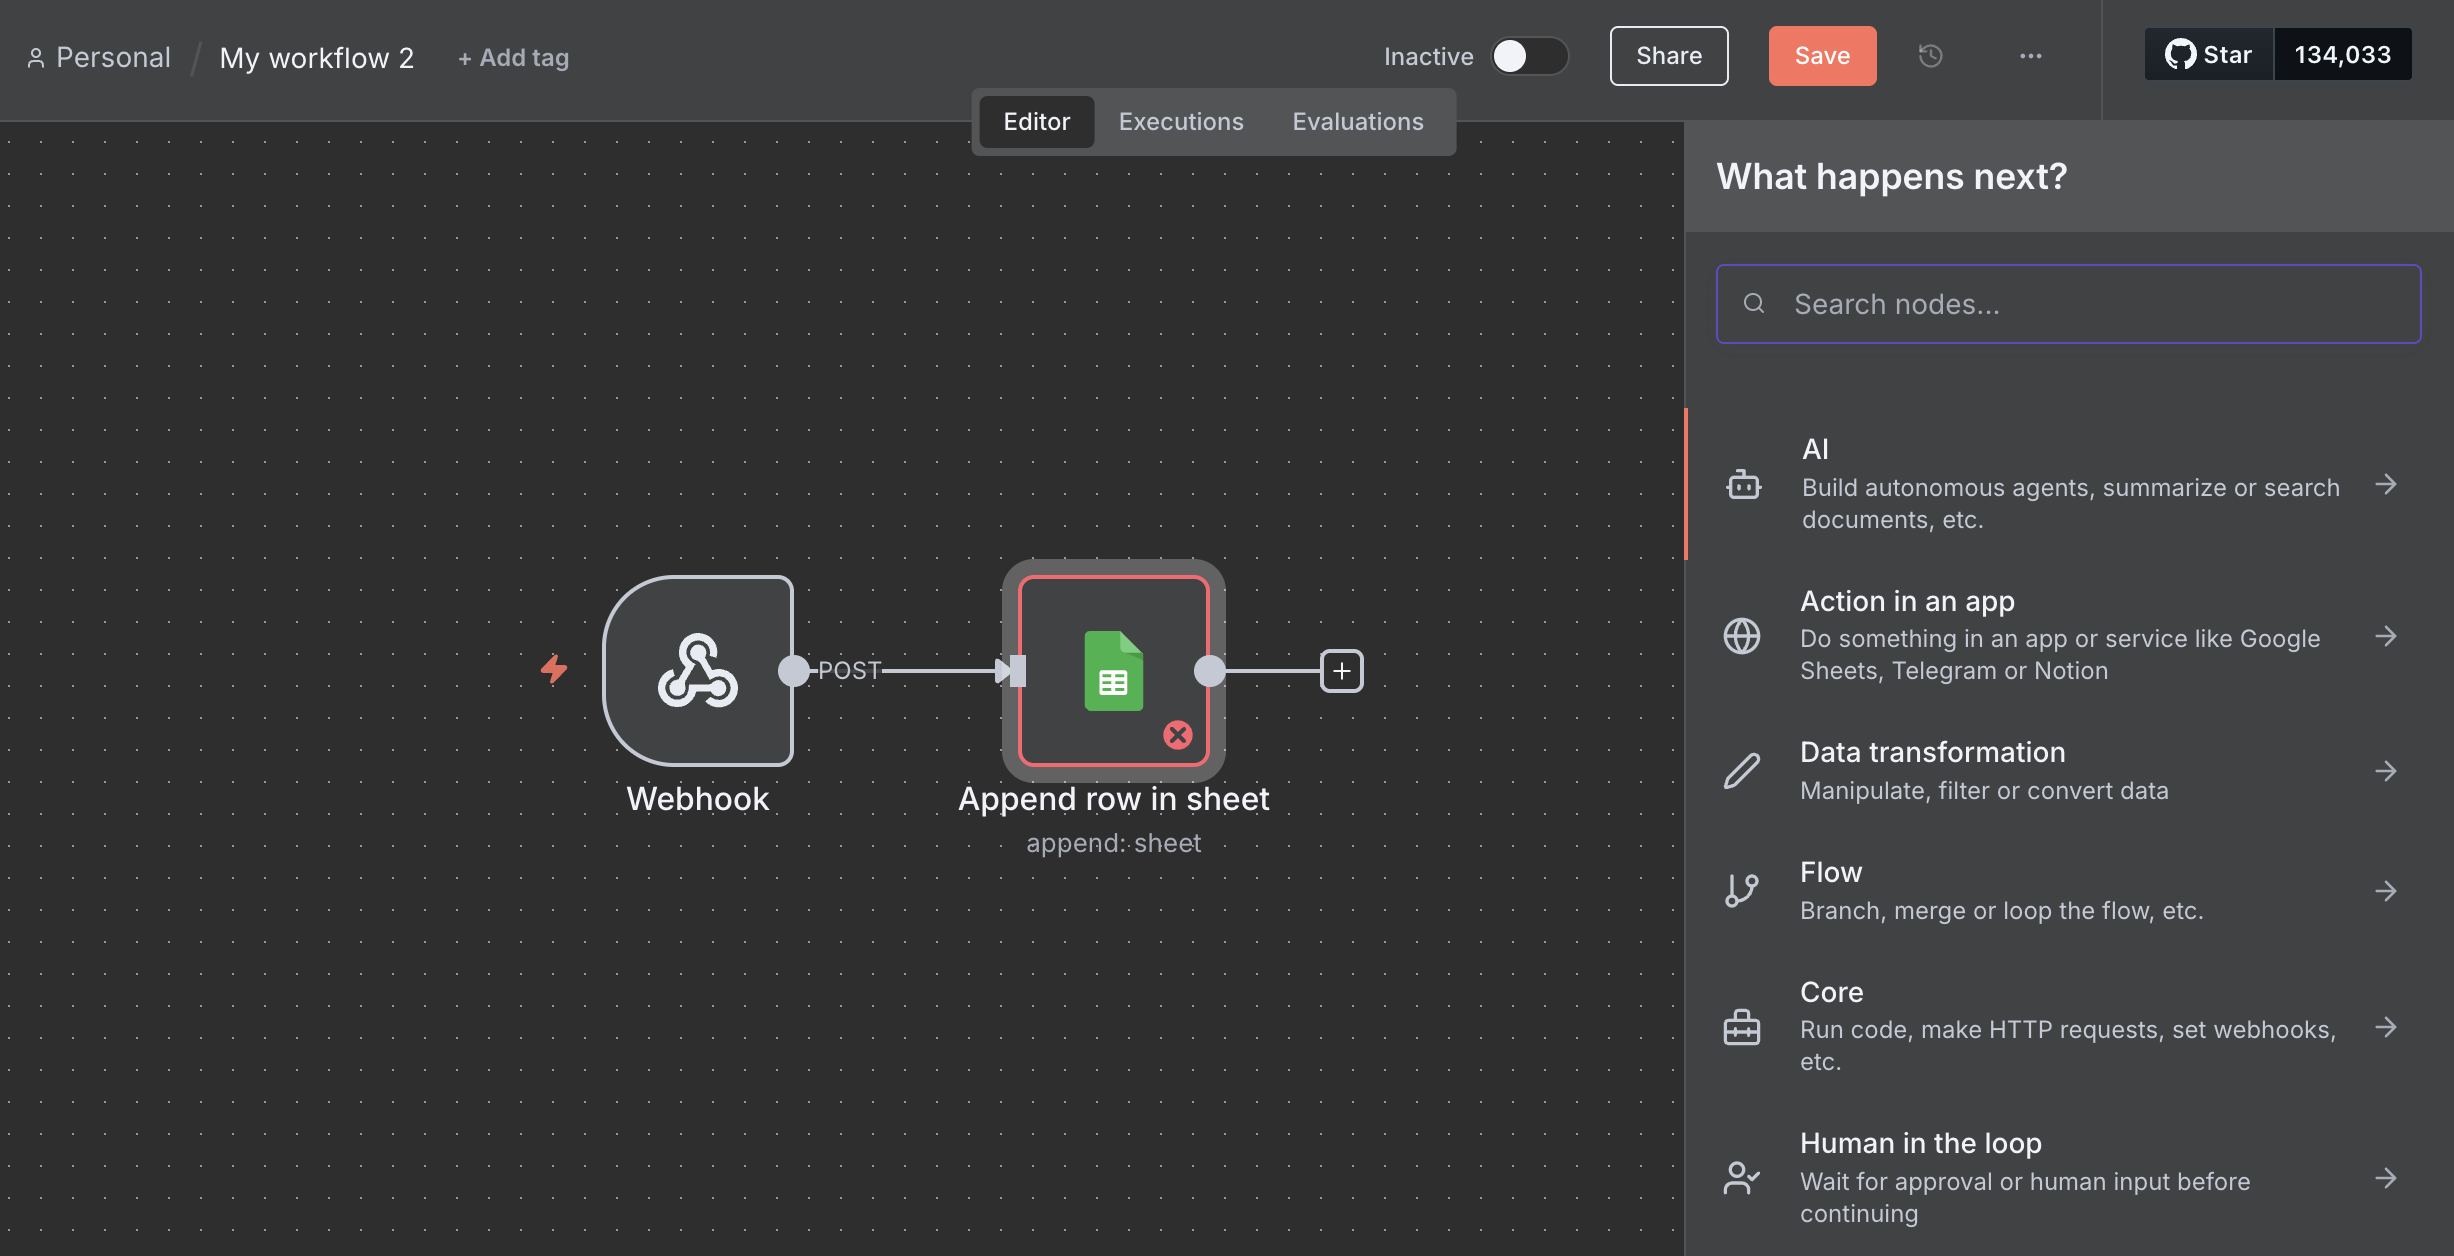Click the Save button

pos(1822,56)
